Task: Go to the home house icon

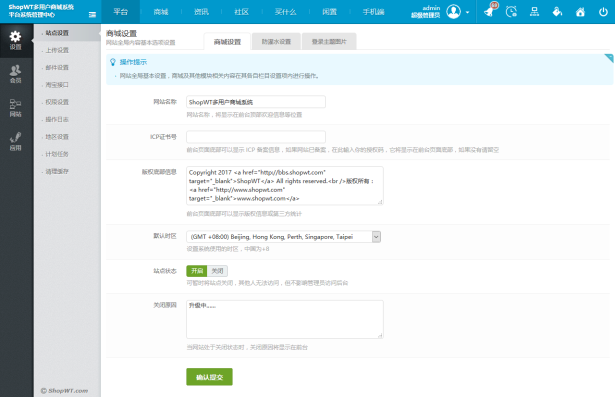Action: coord(580,12)
